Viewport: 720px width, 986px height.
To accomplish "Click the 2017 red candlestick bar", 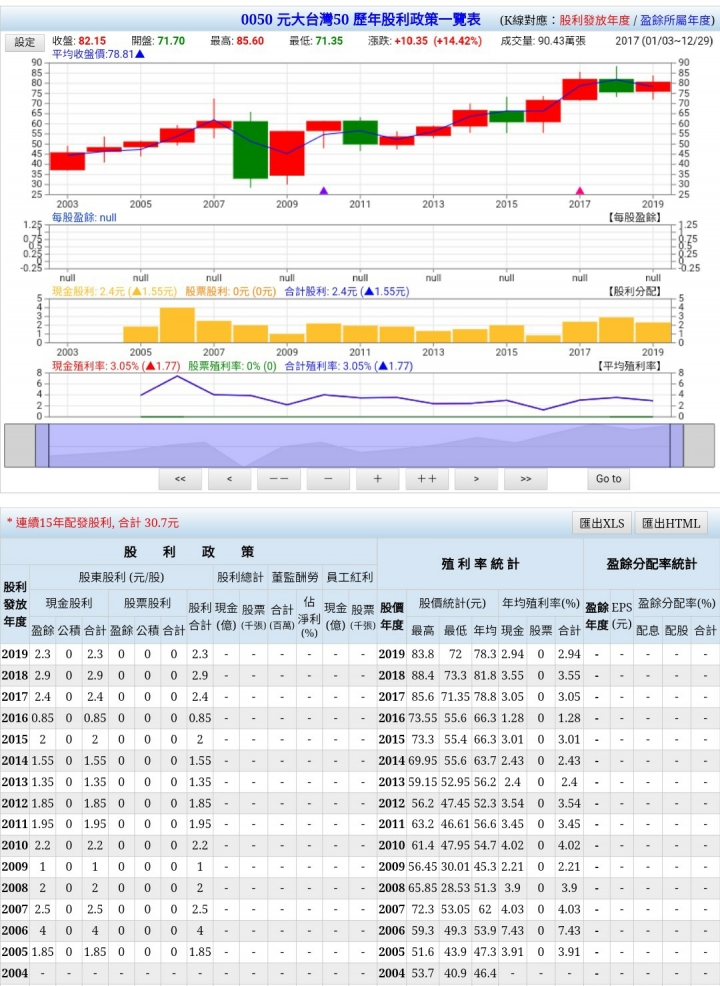I will pyautogui.click(x=580, y=89).
